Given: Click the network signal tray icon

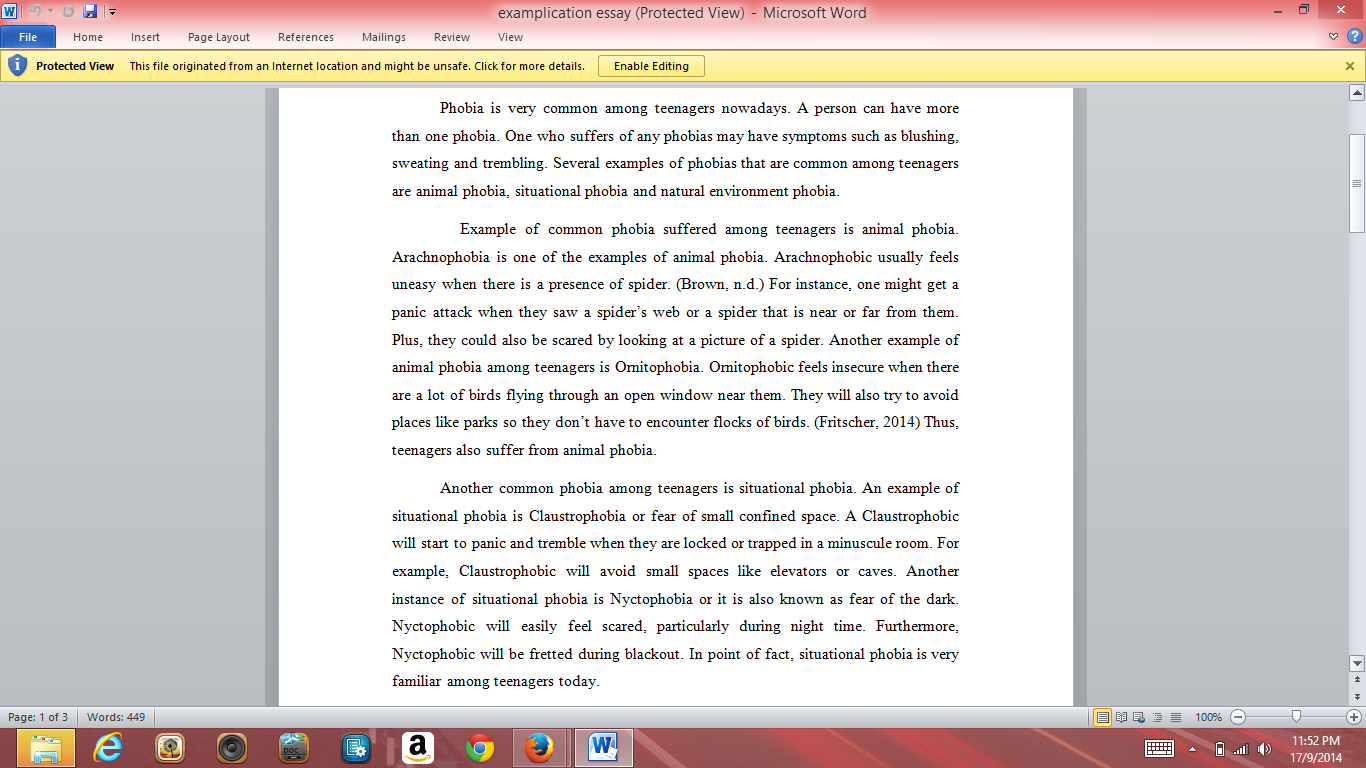Looking at the screenshot, I should 1241,748.
